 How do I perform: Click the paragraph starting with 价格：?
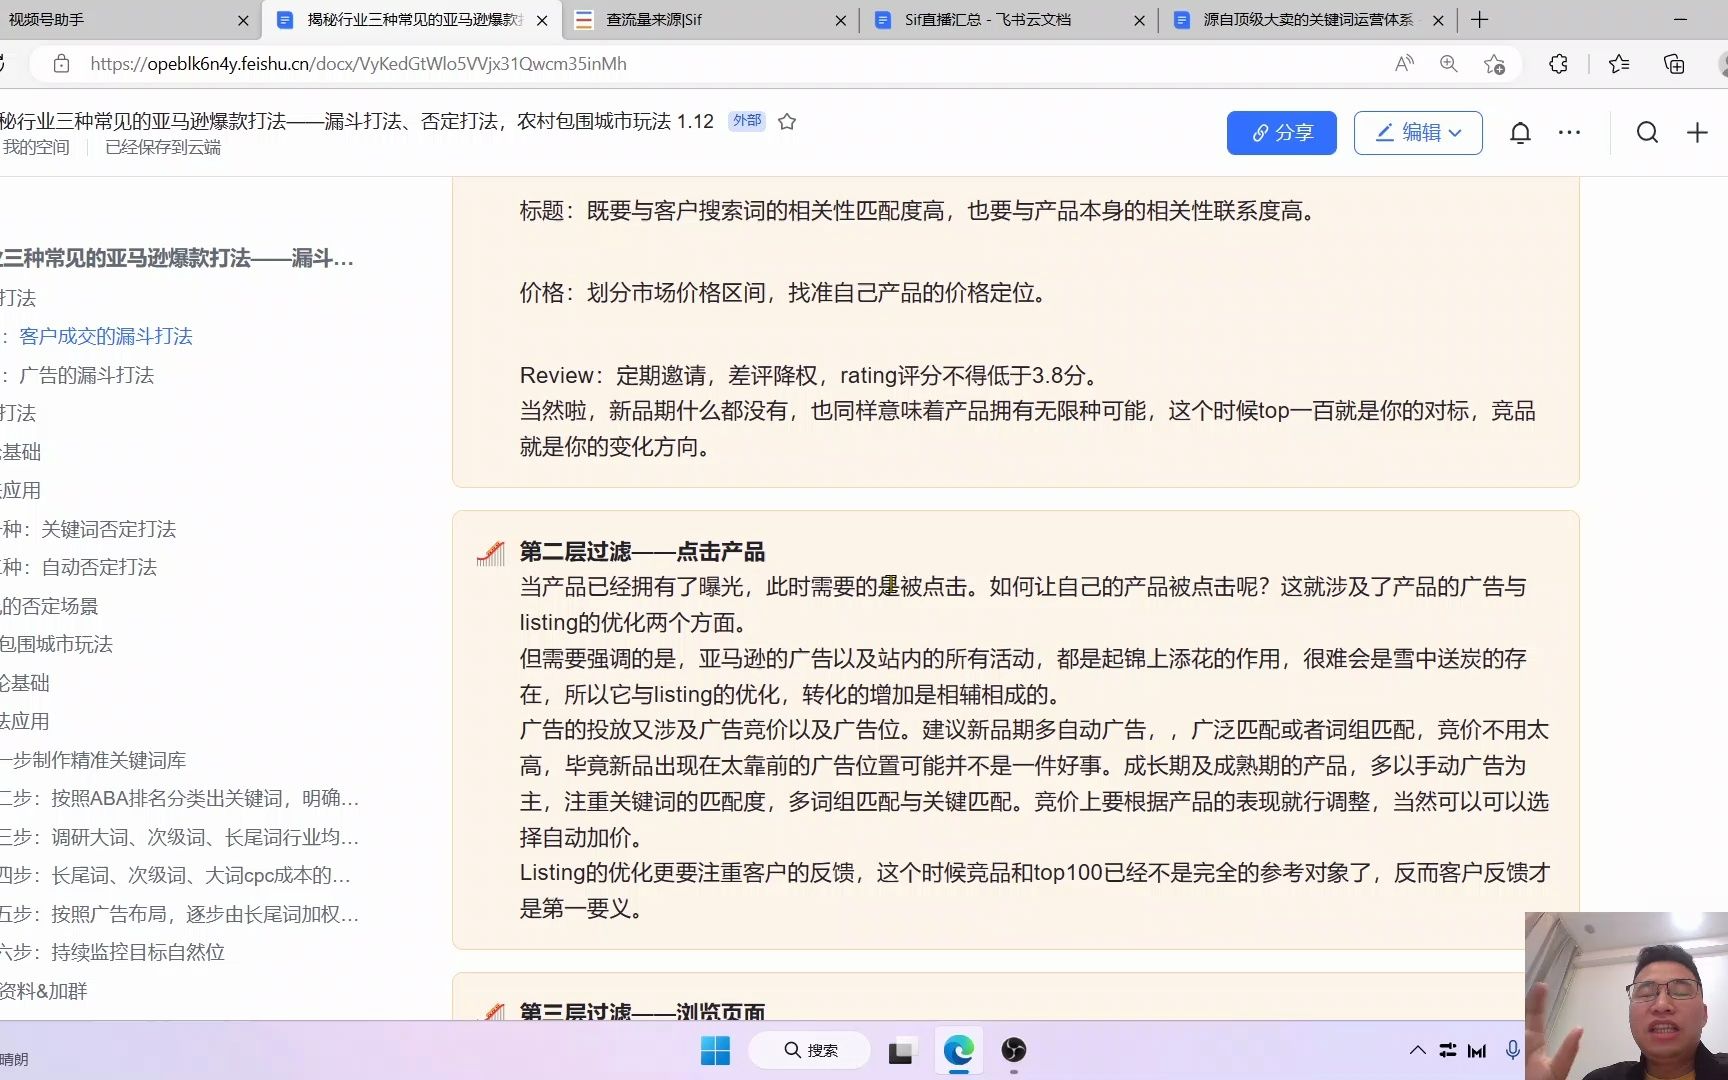coord(785,293)
